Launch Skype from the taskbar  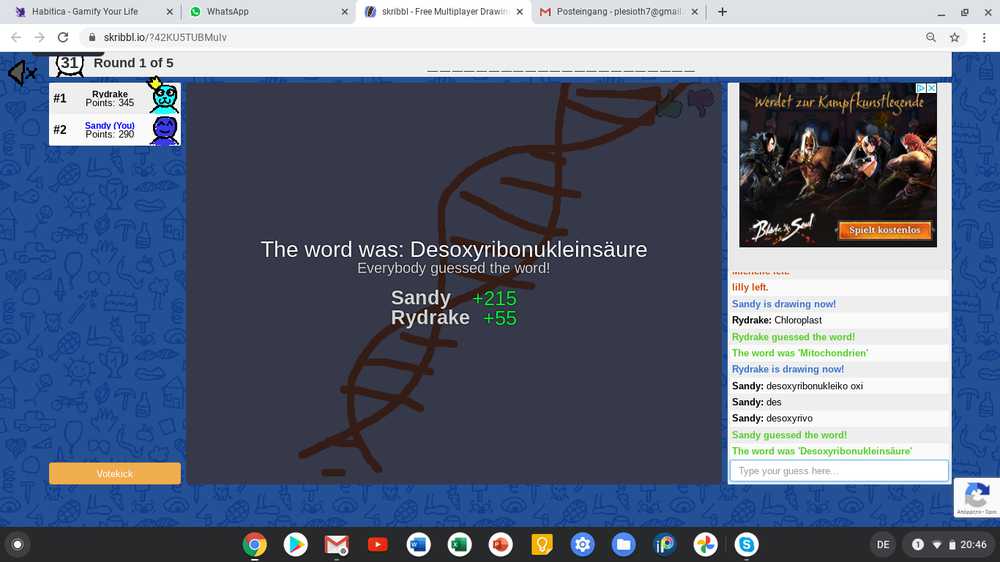coord(746,545)
